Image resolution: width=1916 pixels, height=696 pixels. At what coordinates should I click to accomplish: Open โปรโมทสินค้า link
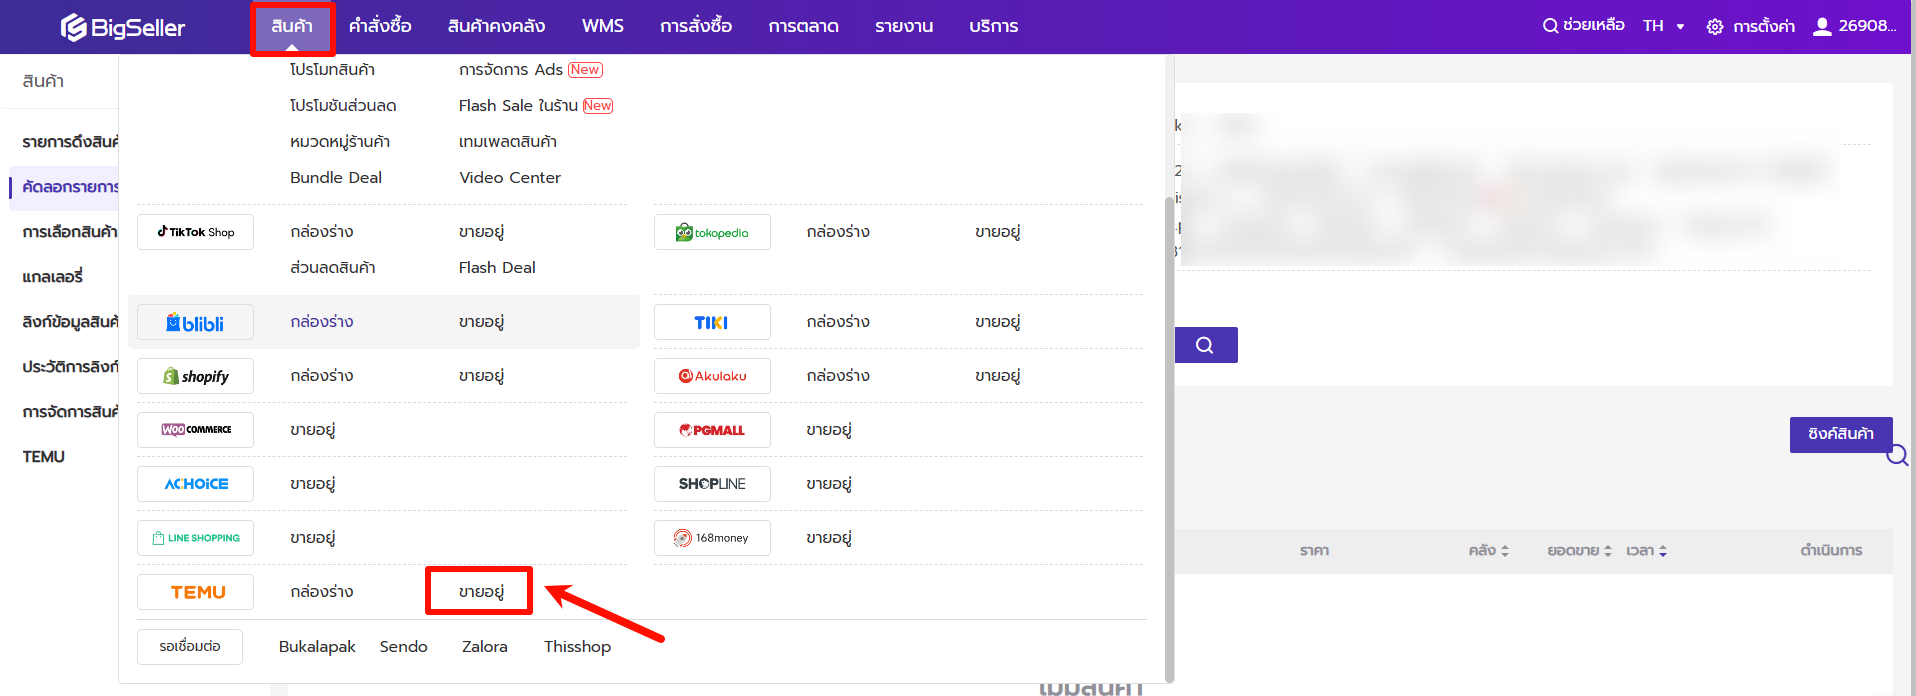[332, 70]
